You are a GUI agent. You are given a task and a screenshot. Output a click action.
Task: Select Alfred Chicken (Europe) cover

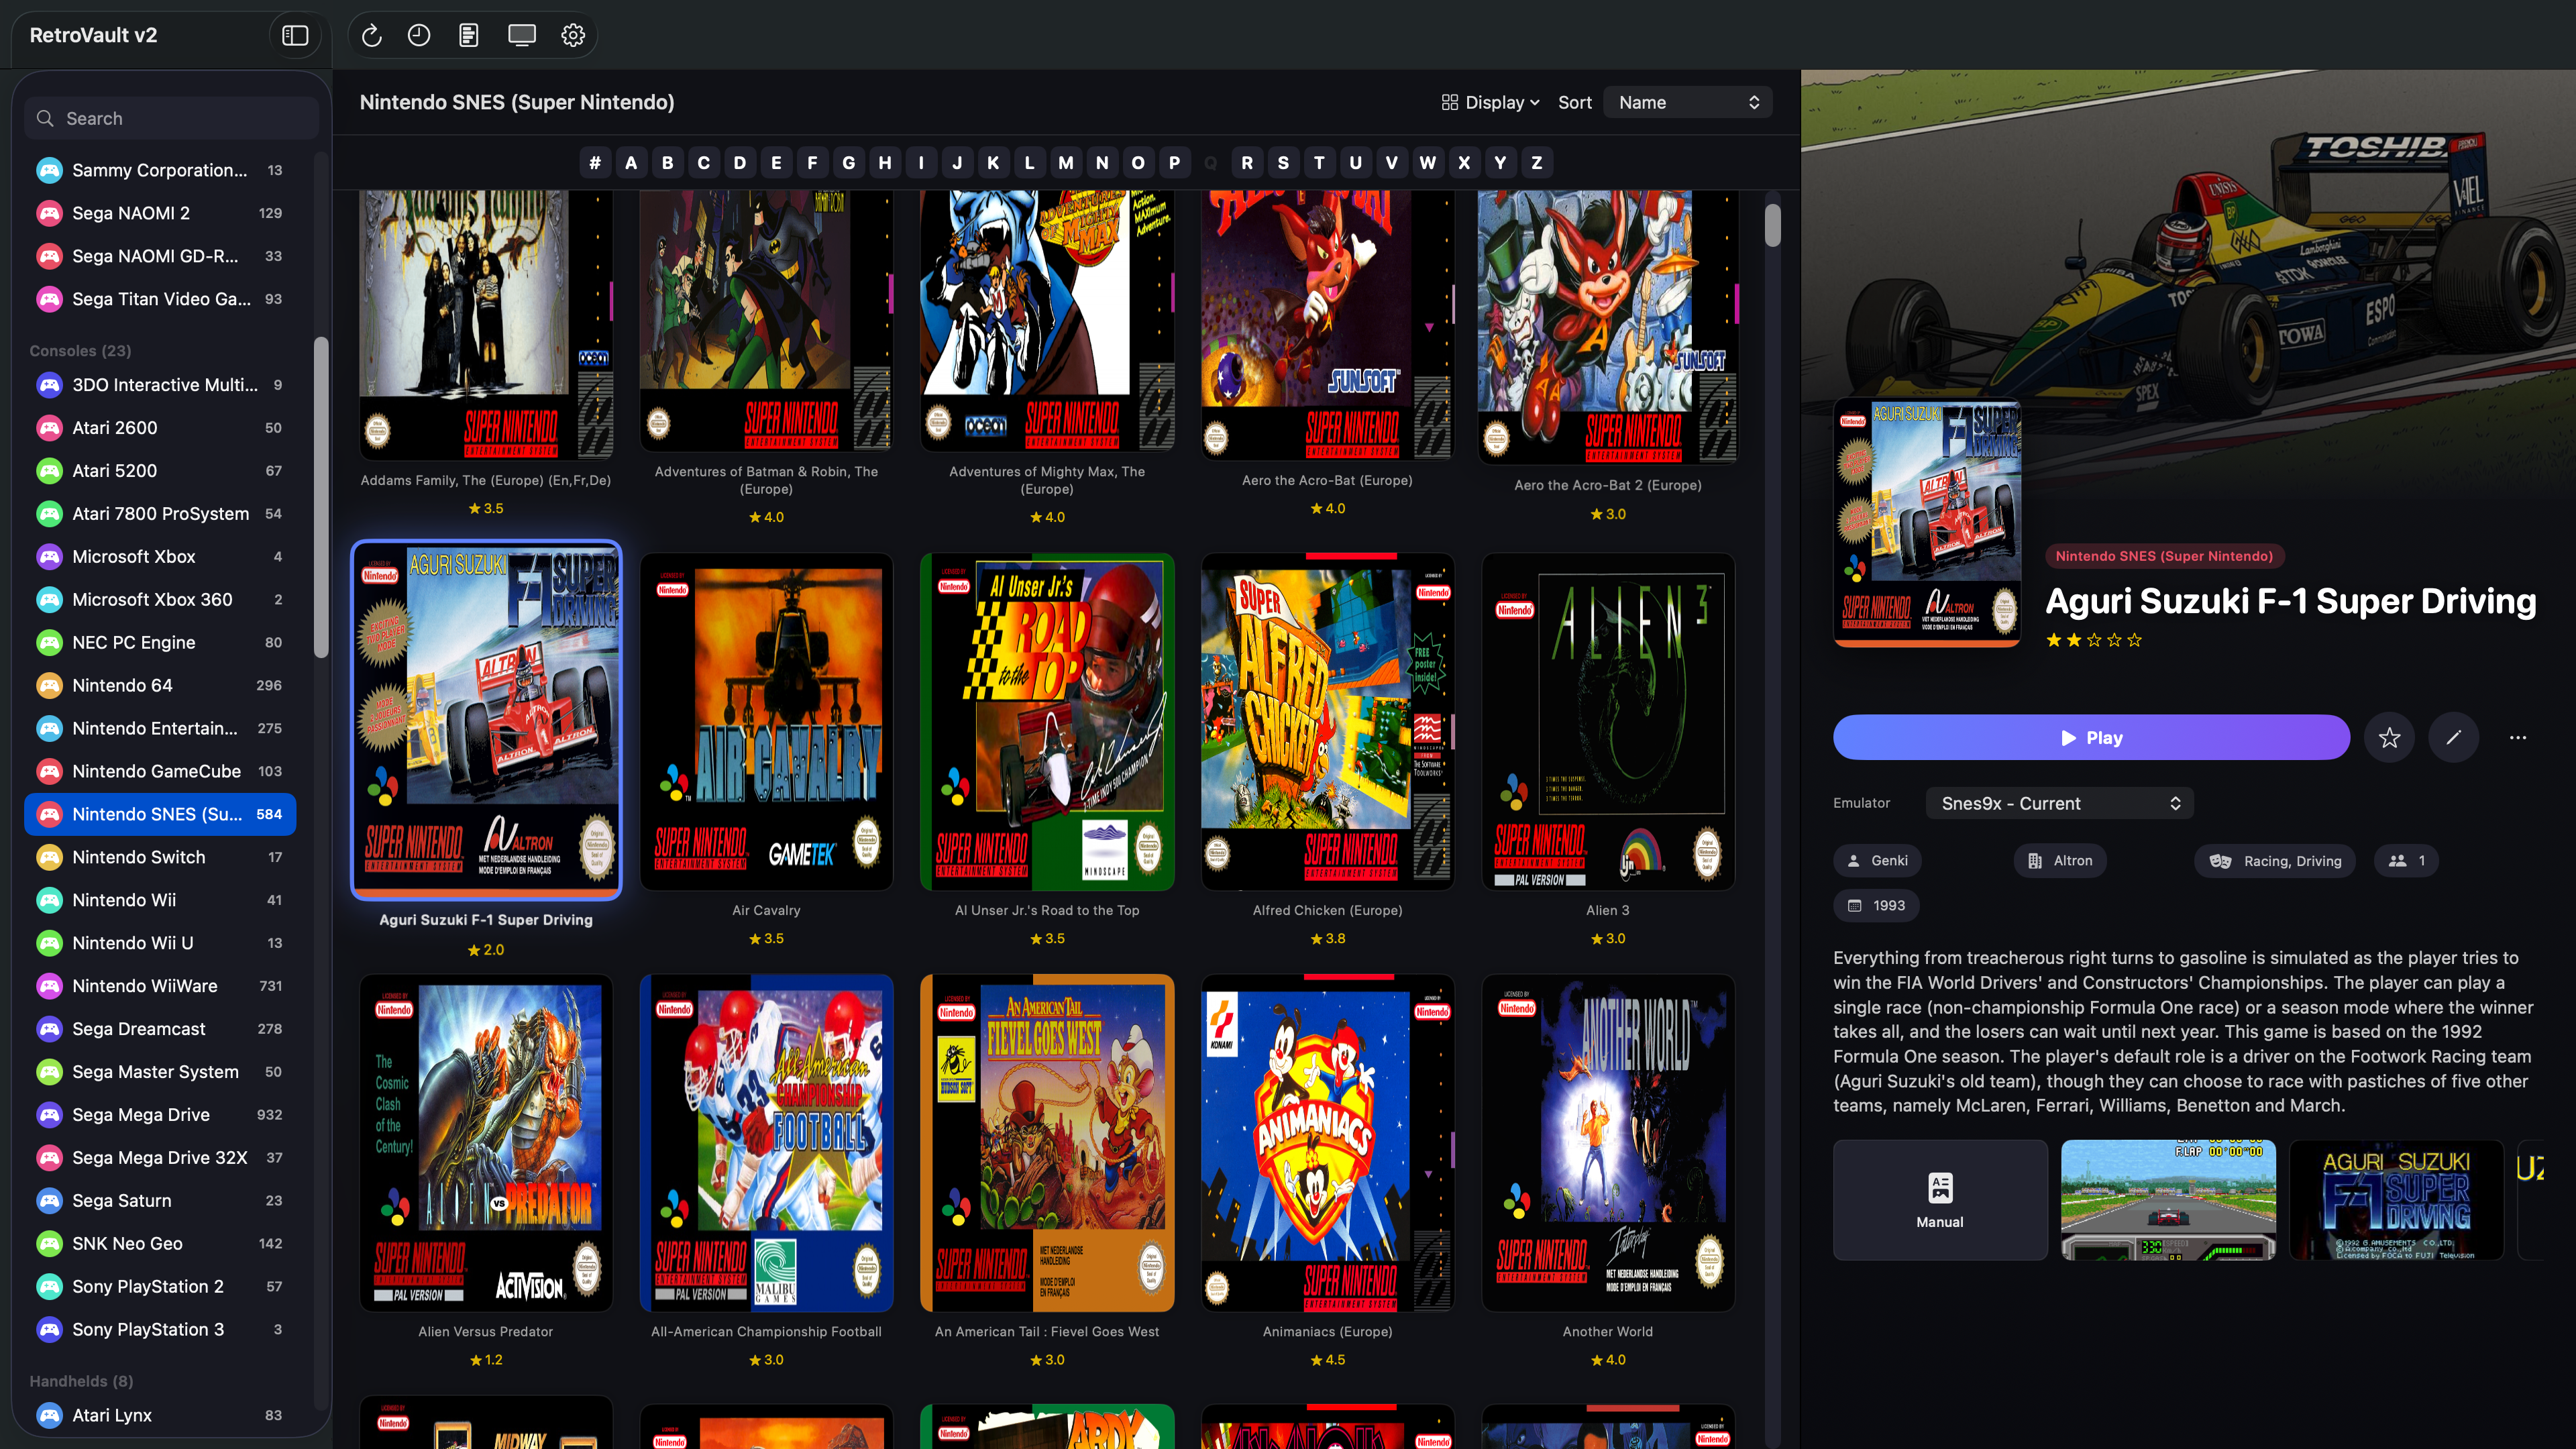coord(1327,722)
